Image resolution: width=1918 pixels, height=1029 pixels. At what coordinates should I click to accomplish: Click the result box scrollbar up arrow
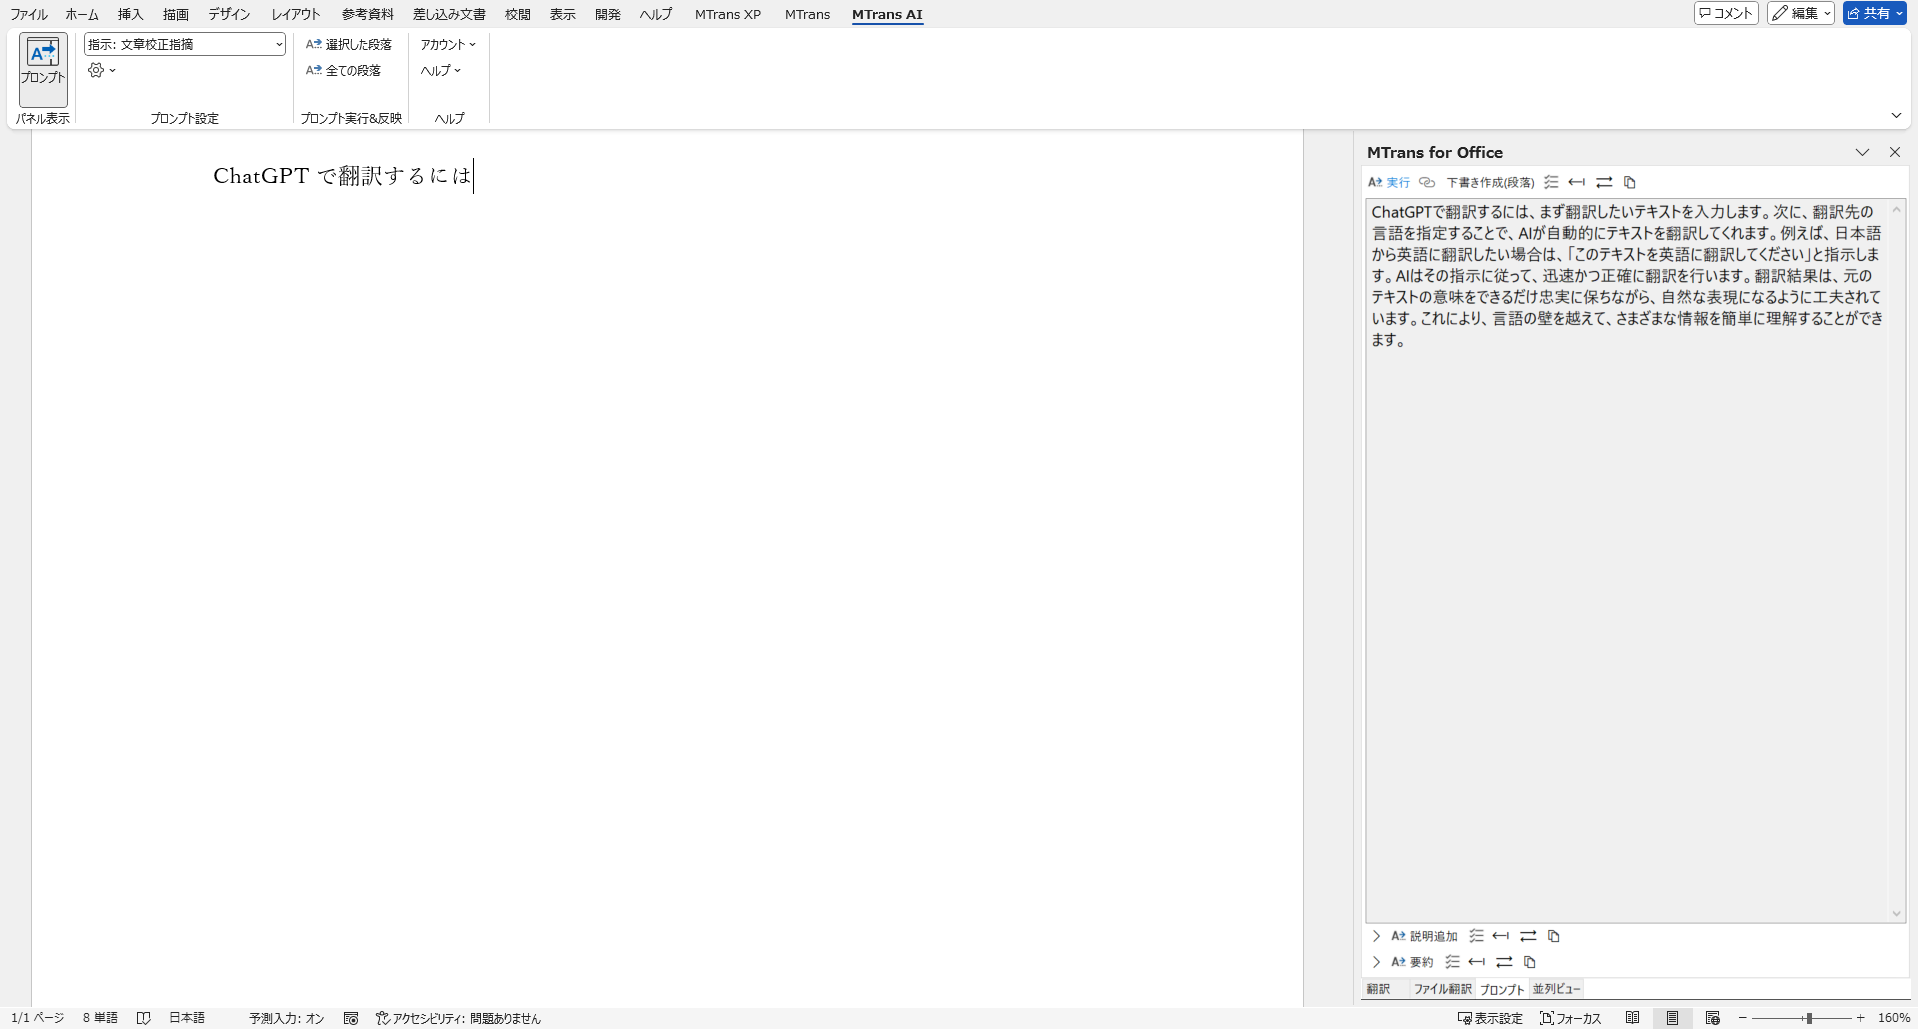pyautogui.click(x=1896, y=209)
